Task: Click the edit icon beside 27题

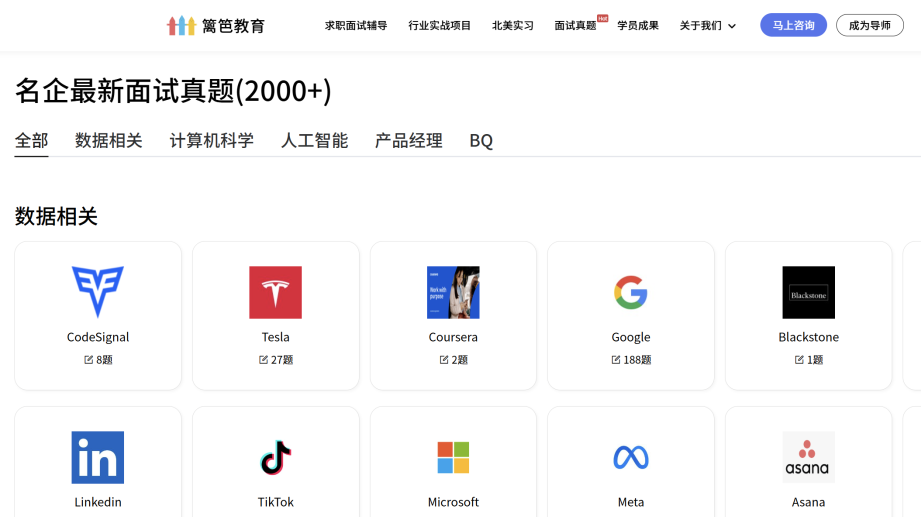Action: (263, 360)
